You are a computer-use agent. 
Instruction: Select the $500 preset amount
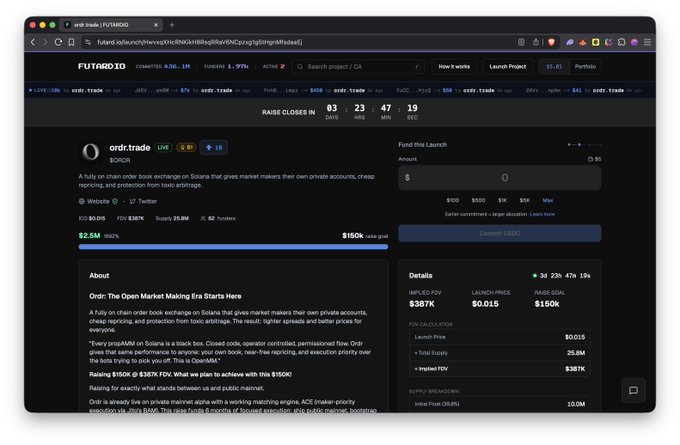click(478, 200)
